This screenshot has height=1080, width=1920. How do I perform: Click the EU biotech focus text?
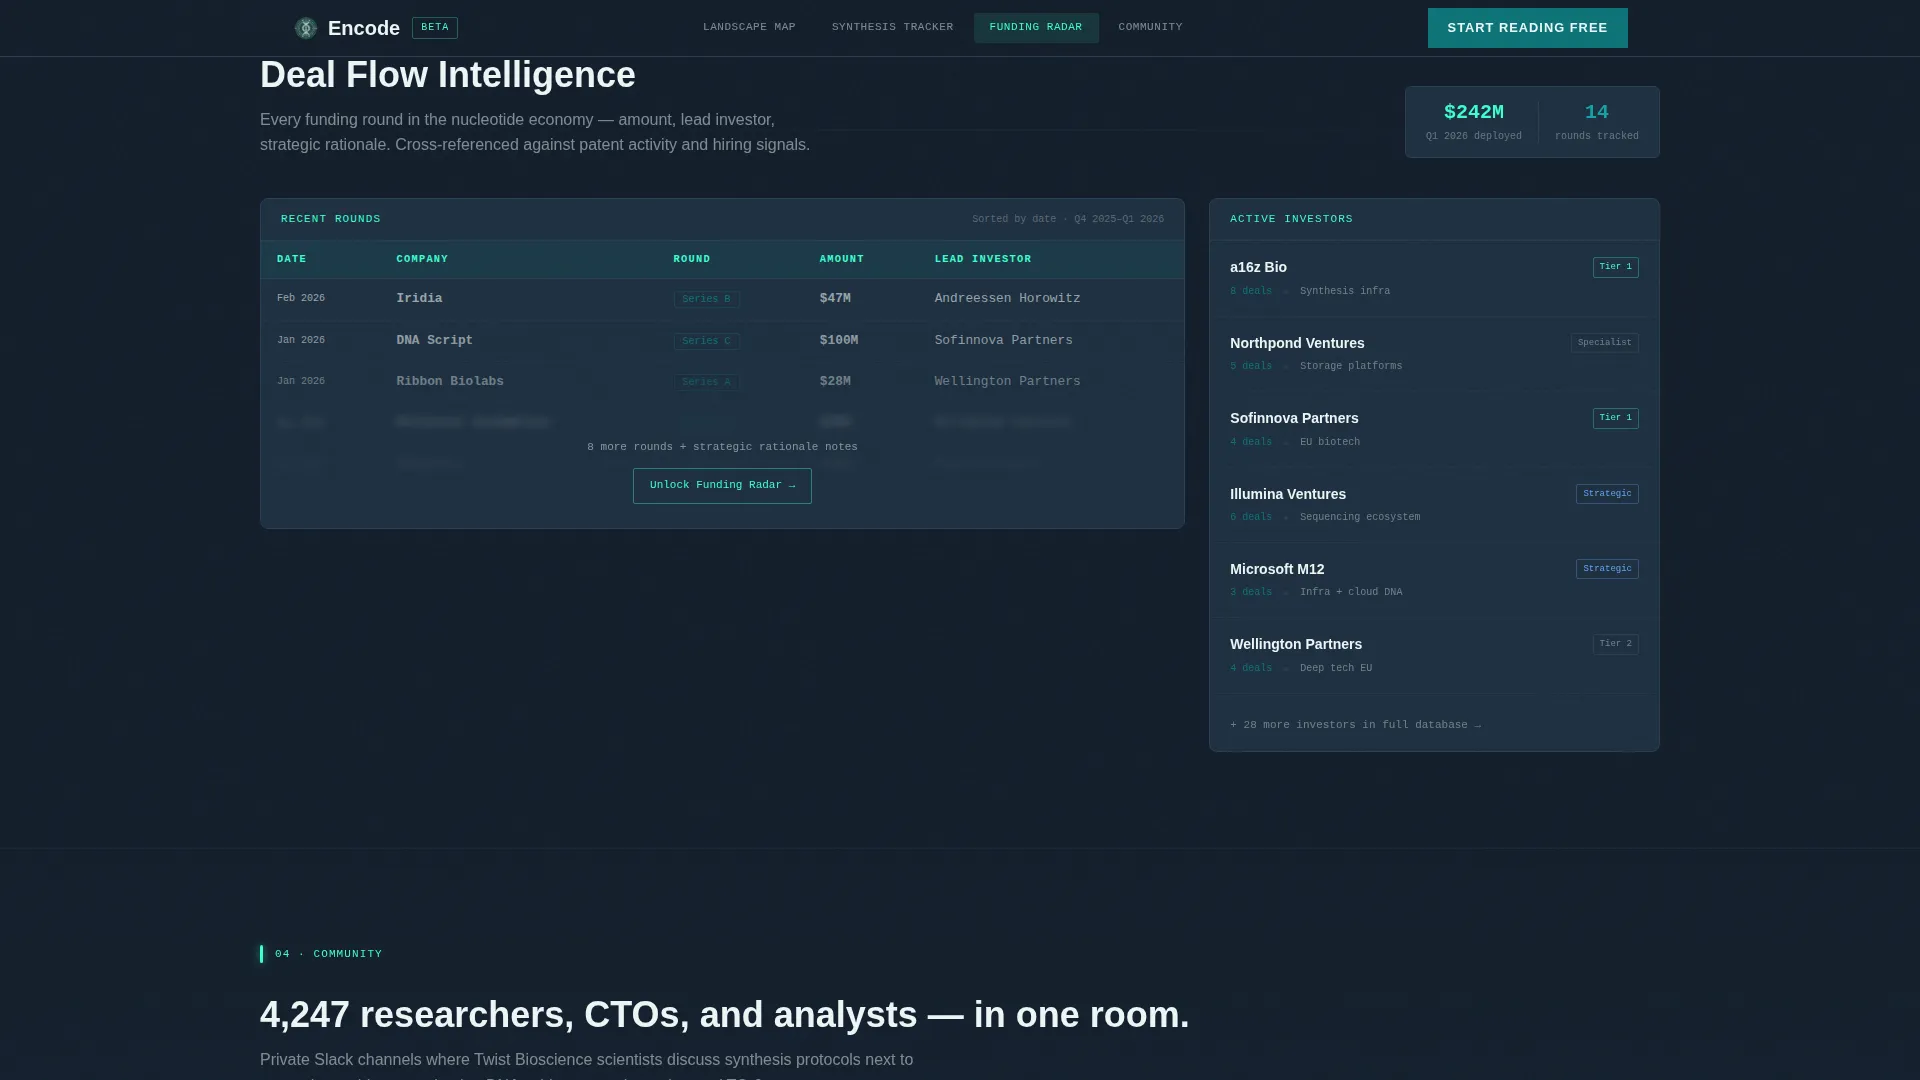tap(1330, 442)
